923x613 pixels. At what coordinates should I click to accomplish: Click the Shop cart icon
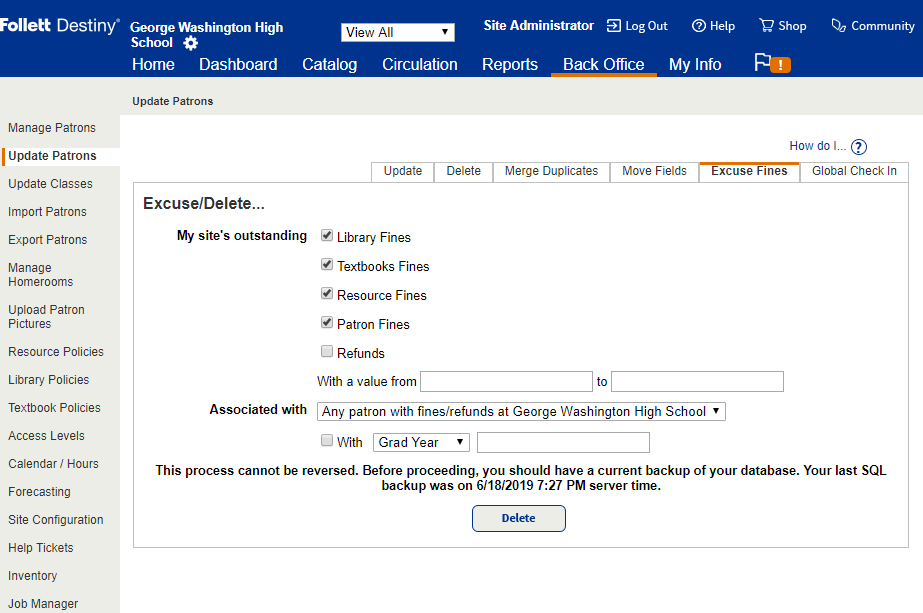(x=767, y=26)
